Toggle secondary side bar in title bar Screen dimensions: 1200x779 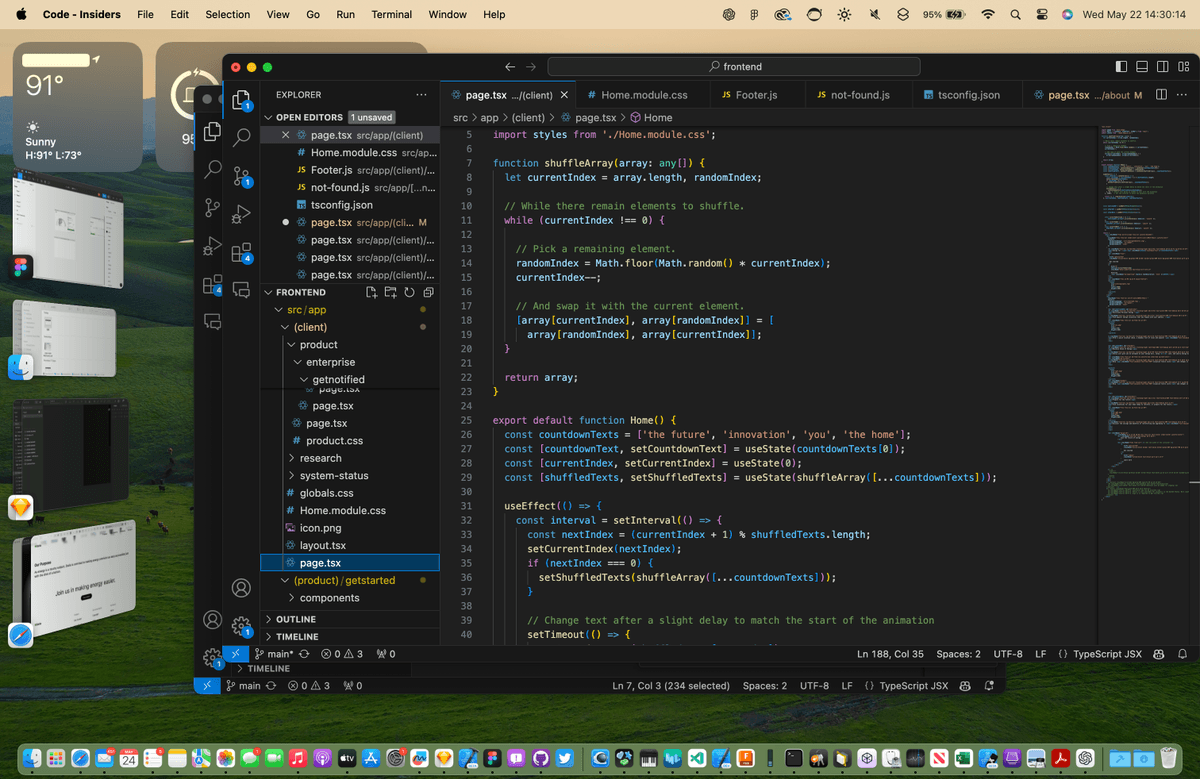(1163, 67)
